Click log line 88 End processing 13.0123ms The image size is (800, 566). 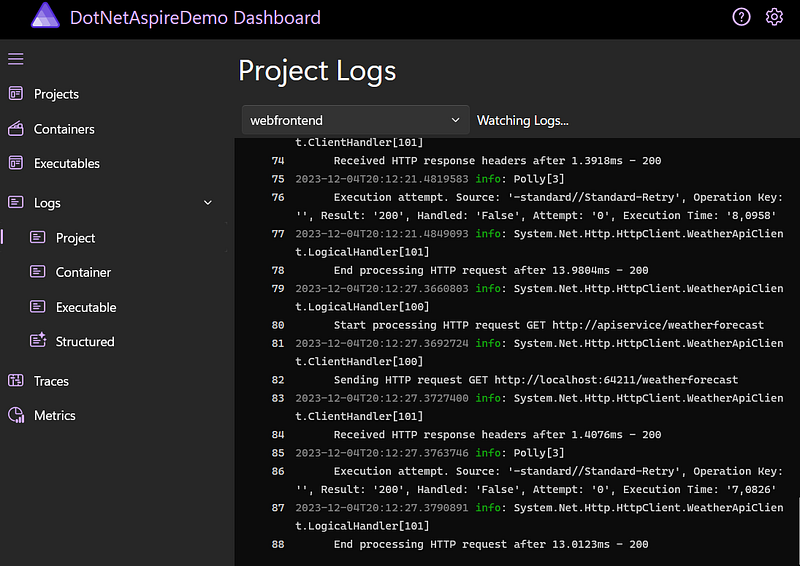(x=491, y=545)
